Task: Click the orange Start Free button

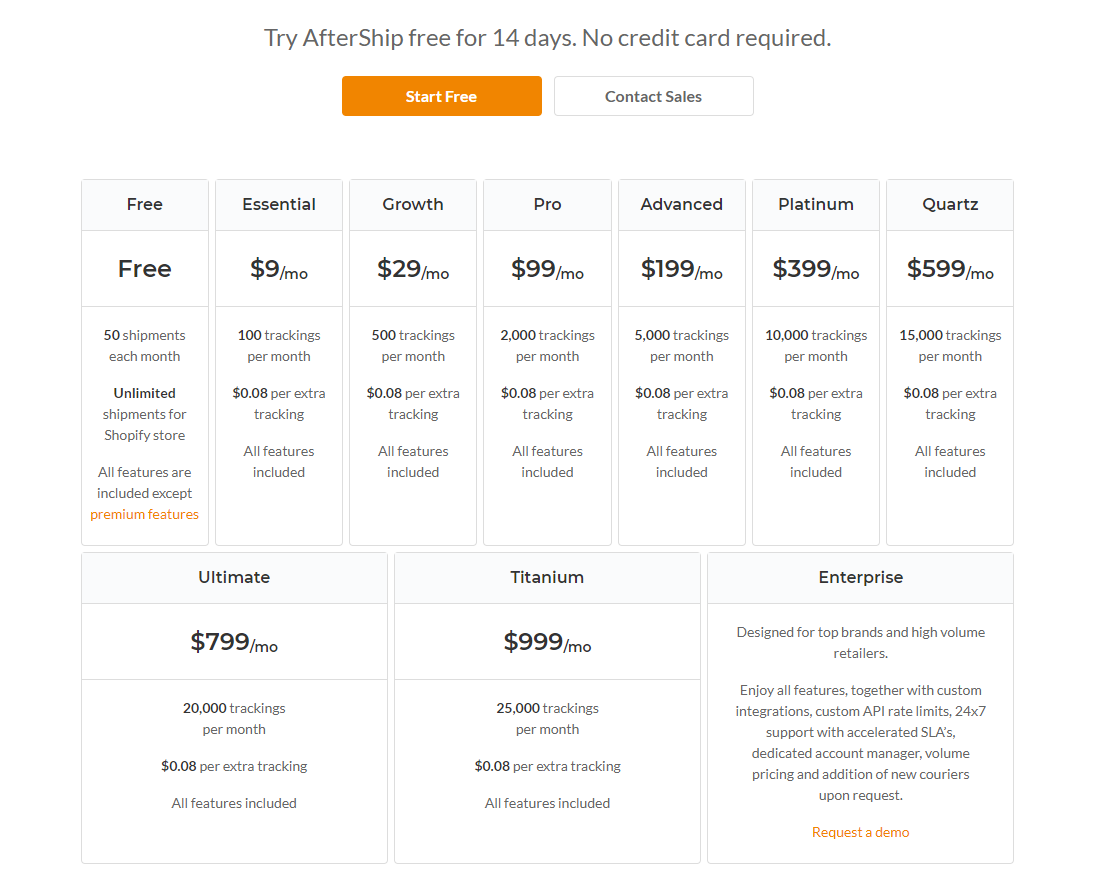Action: click(441, 96)
